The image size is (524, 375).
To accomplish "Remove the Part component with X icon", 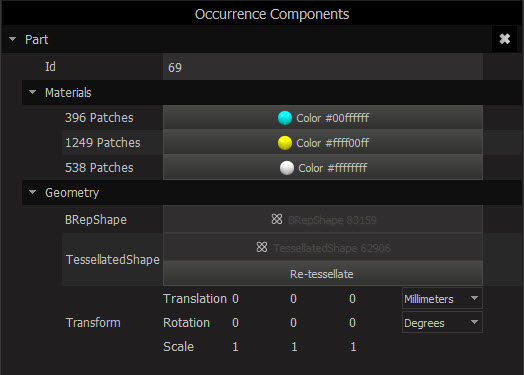I will (504, 39).
